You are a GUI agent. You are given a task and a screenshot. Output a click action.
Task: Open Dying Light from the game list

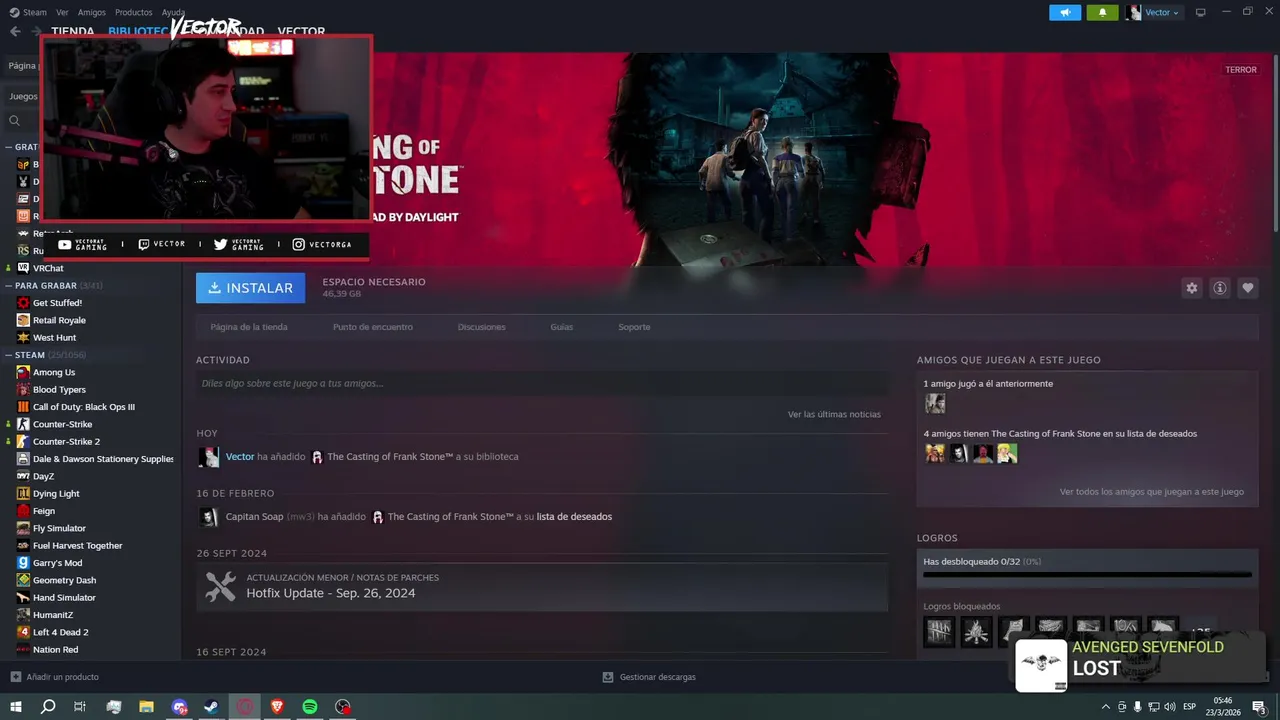tap(56, 493)
